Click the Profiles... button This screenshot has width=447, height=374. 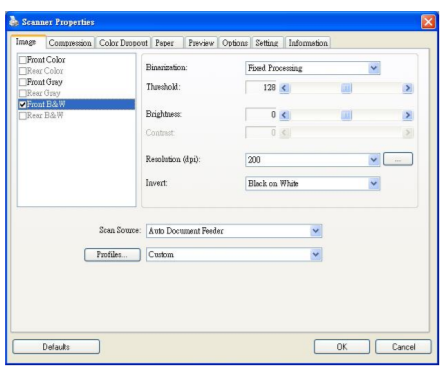pyautogui.click(x=112, y=255)
